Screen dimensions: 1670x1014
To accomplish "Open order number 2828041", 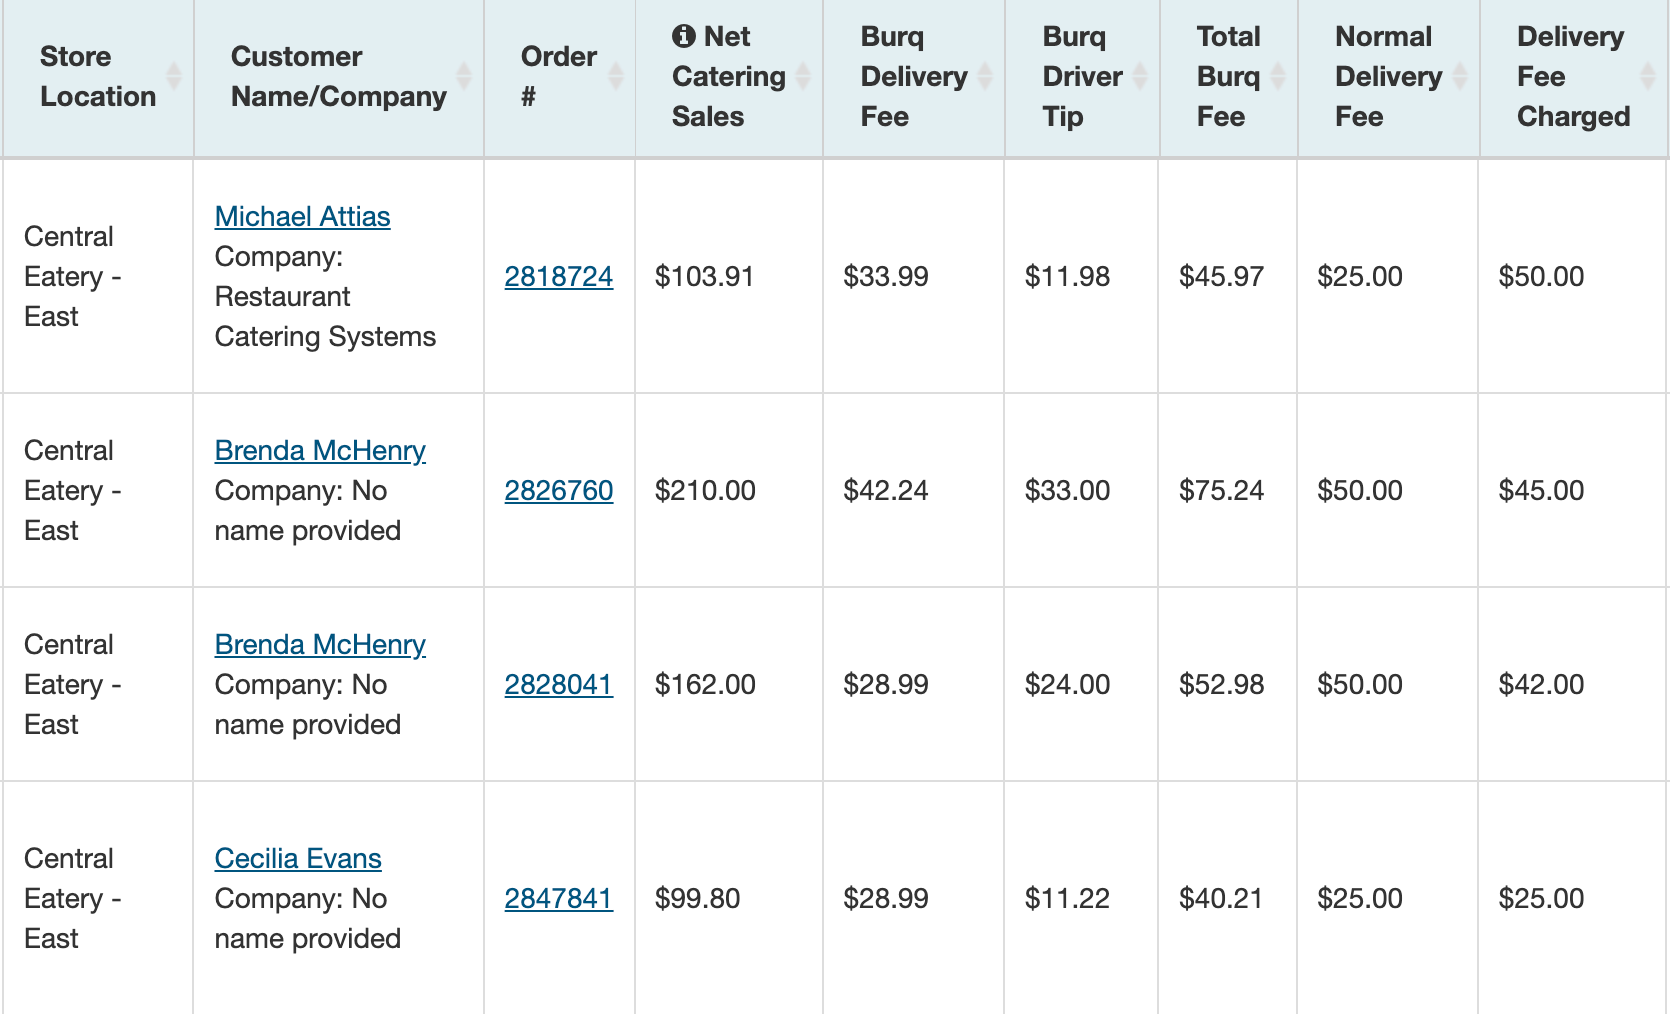I will point(558,685).
